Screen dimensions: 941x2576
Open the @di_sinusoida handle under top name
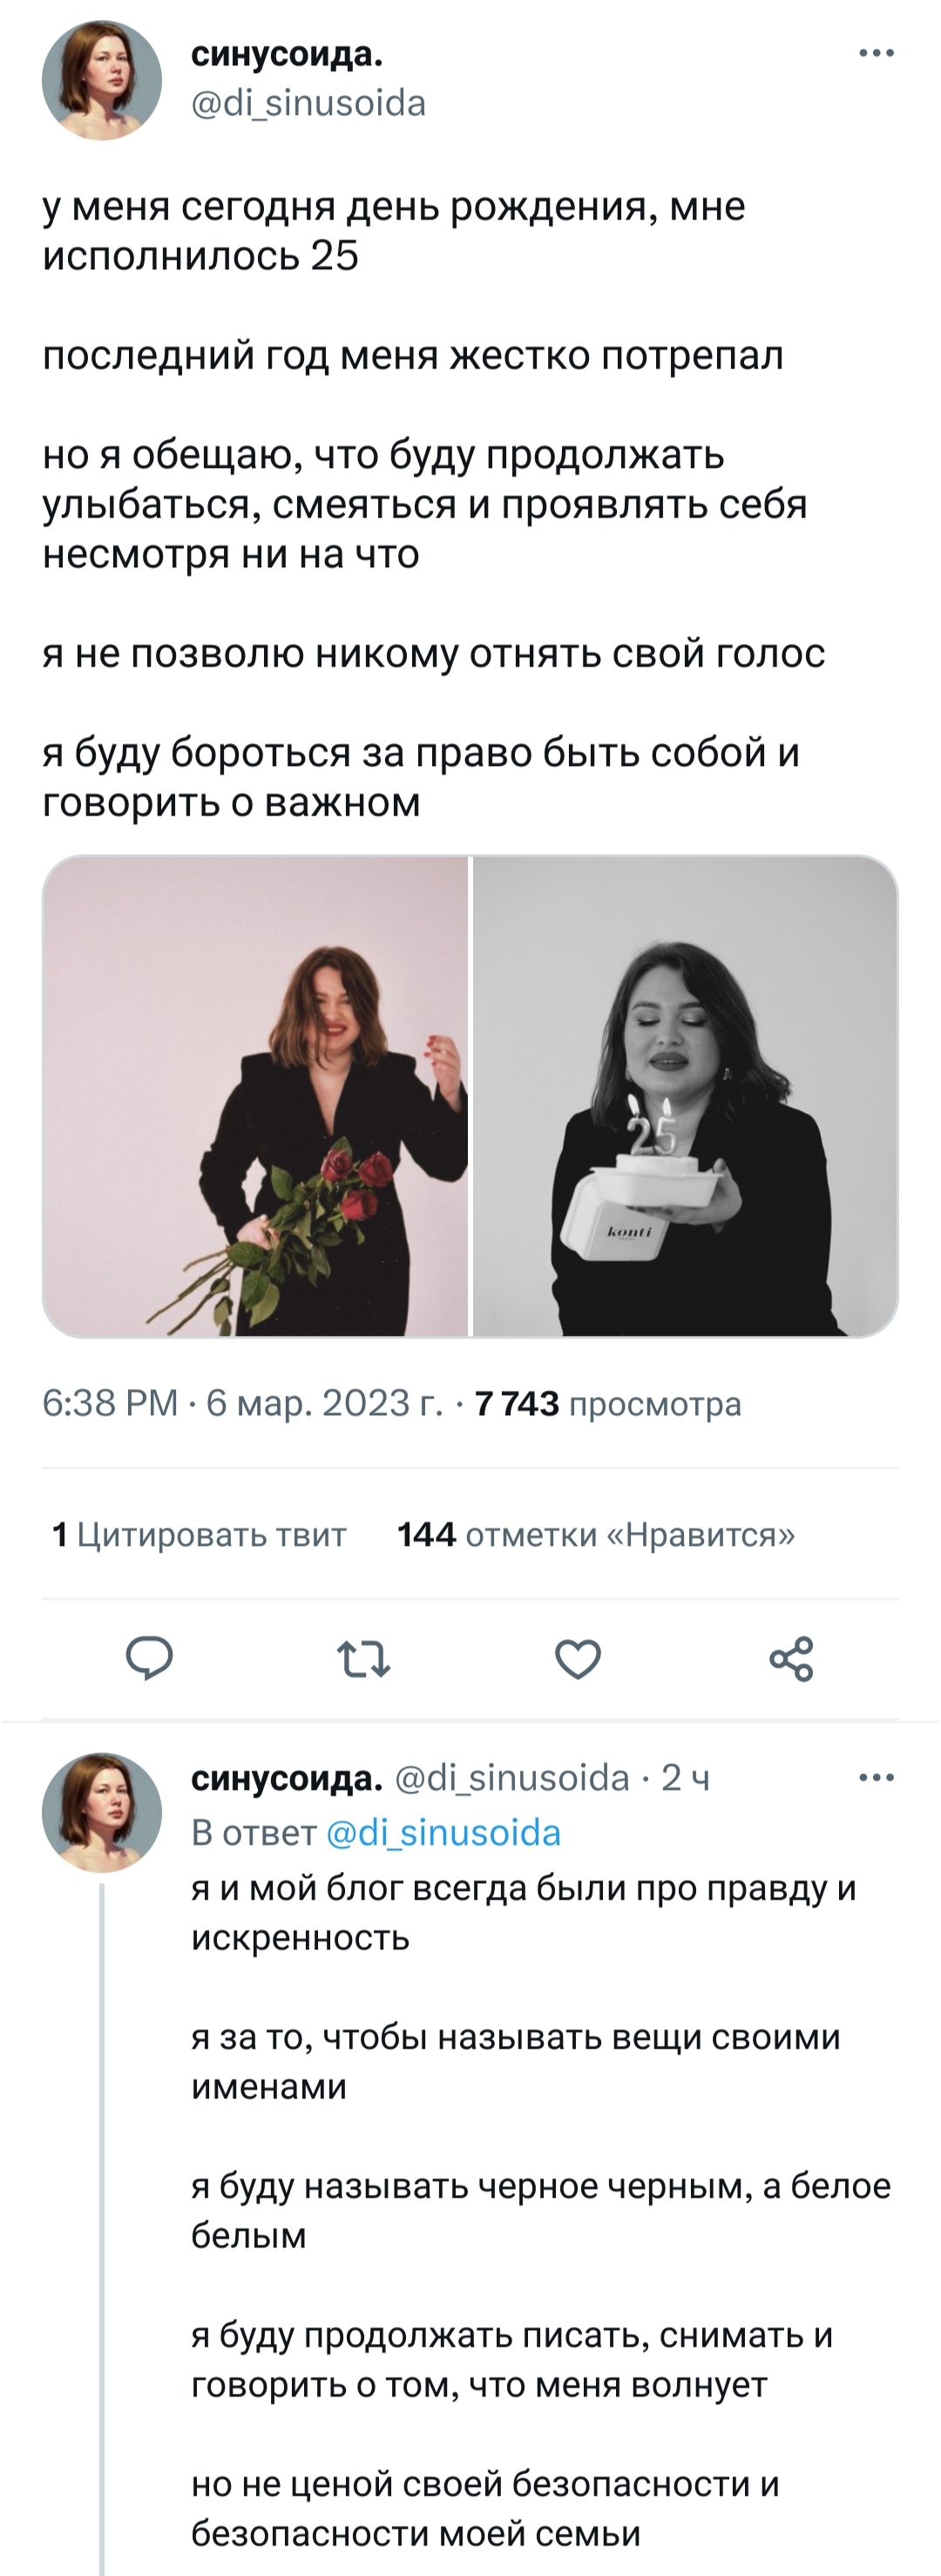tap(308, 103)
